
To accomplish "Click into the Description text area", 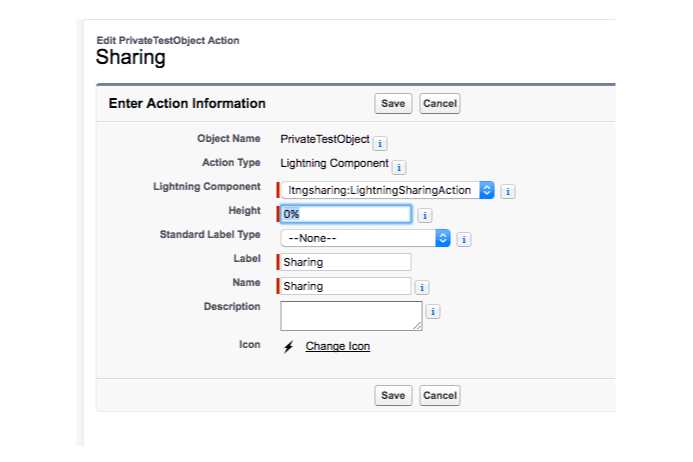I will [x=351, y=316].
